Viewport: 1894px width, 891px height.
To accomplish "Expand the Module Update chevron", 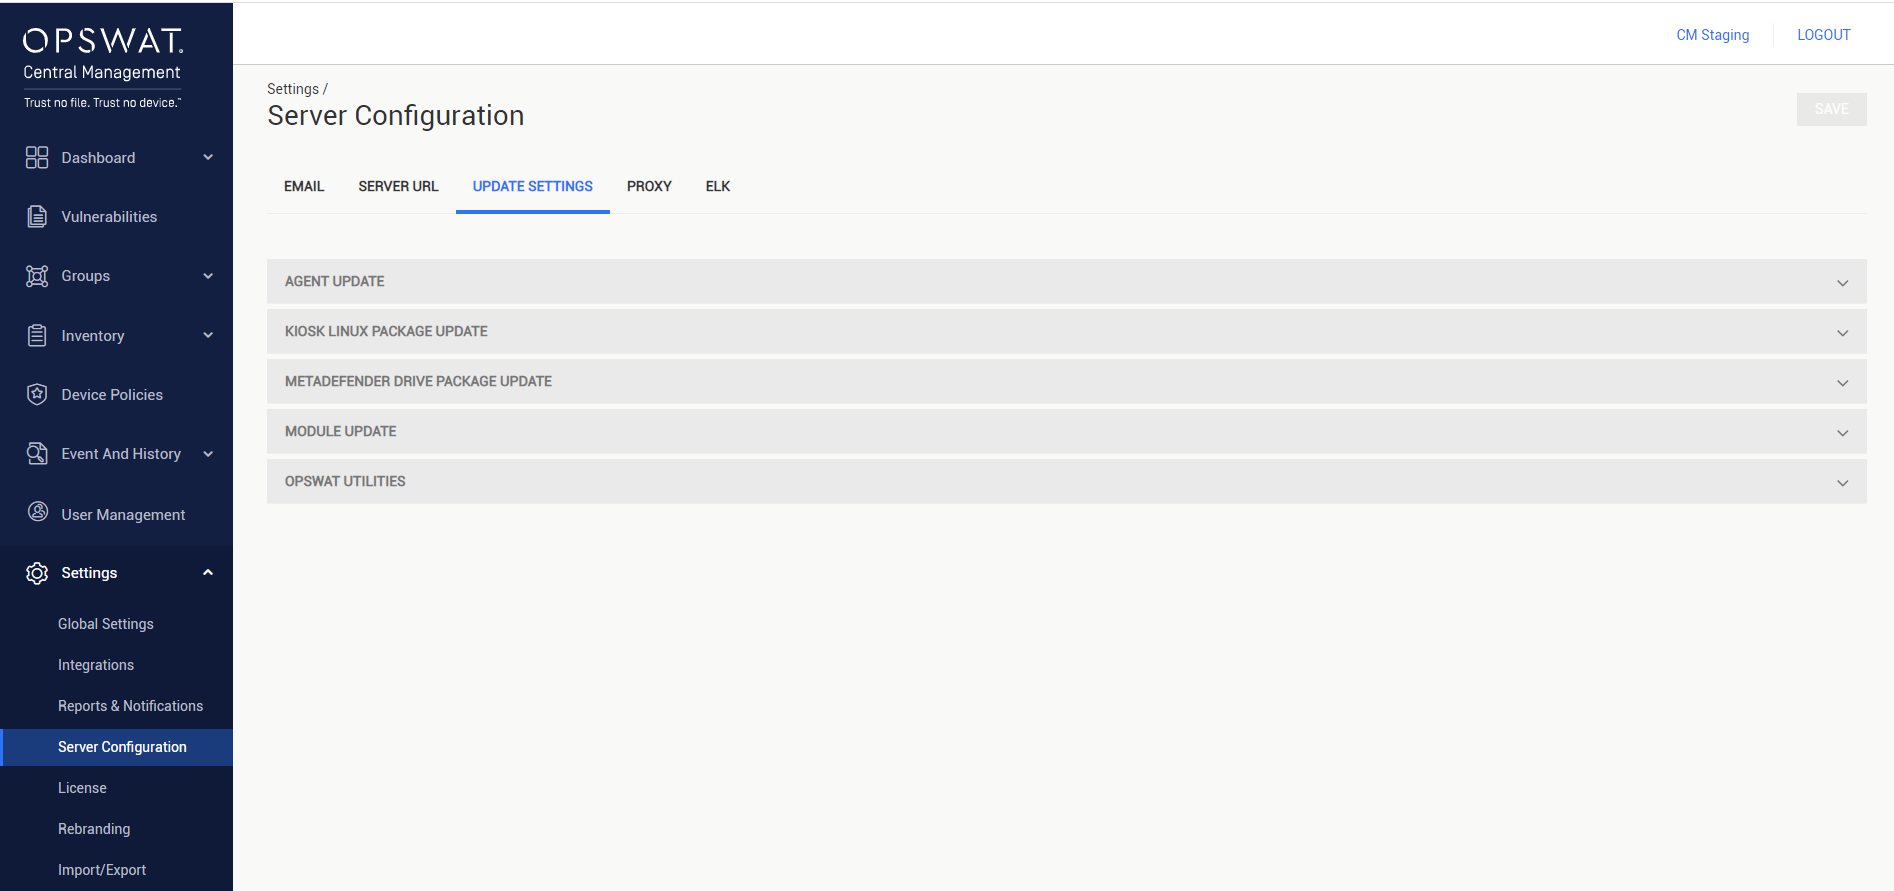I will tap(1842, 433).
